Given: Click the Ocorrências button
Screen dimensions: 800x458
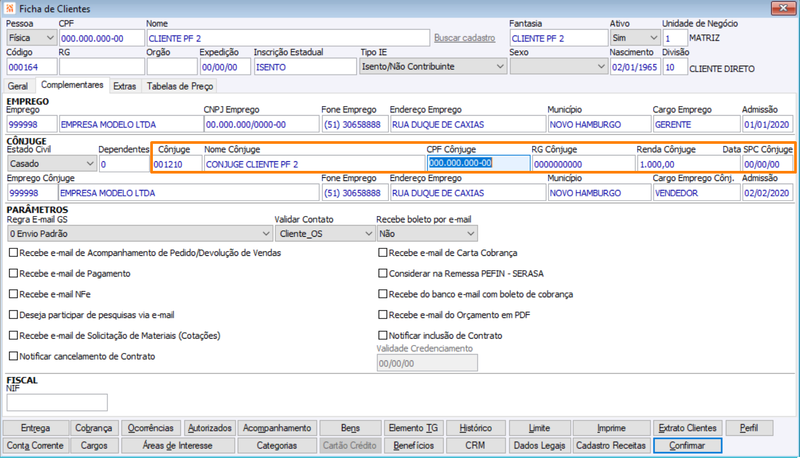Looking at the screenshot, I should [x=151, y=428].
